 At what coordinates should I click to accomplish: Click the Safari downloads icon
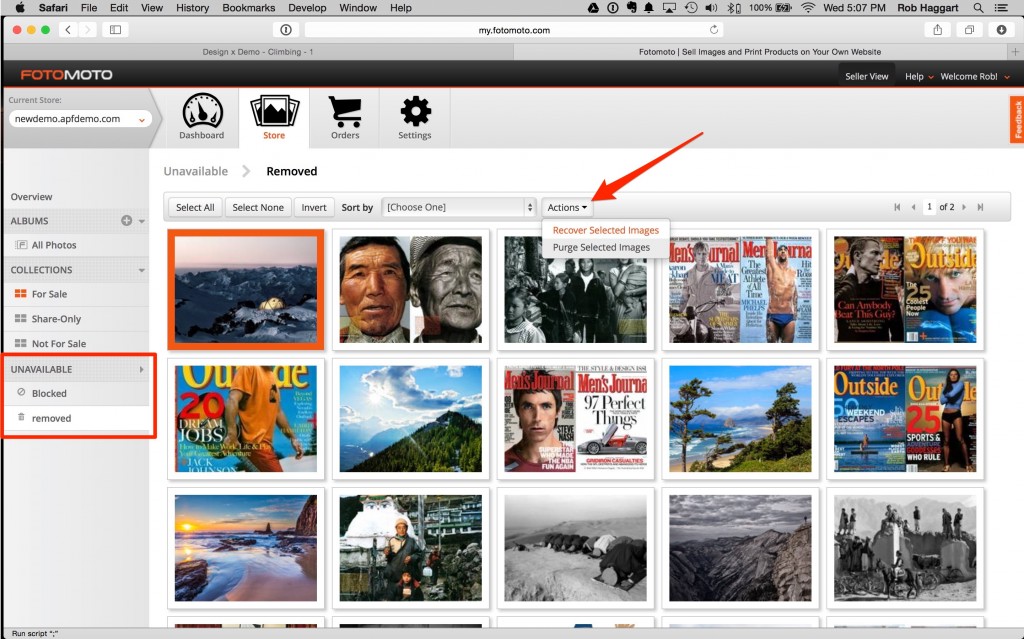1001,29
